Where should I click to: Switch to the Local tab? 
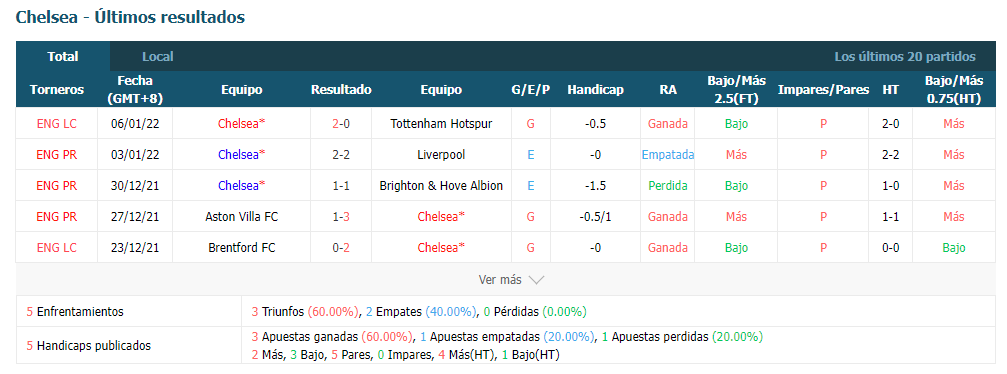click(x=158, y=57)
